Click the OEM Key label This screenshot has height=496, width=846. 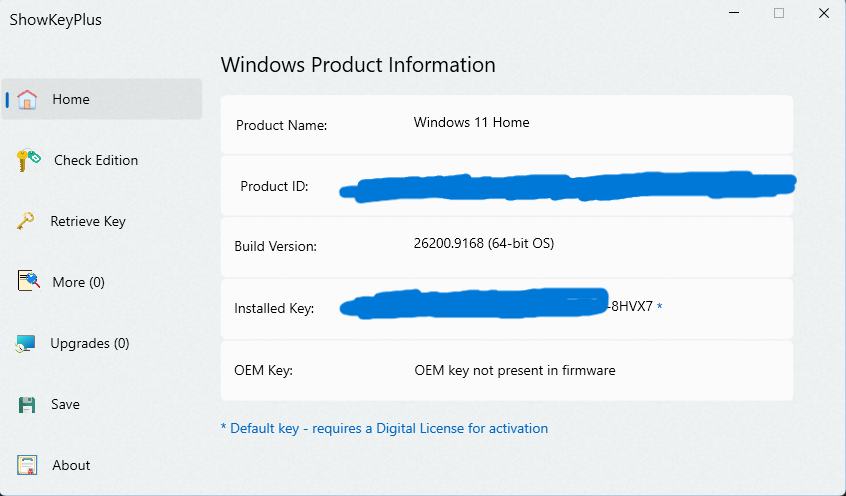(x=263, y=371)
